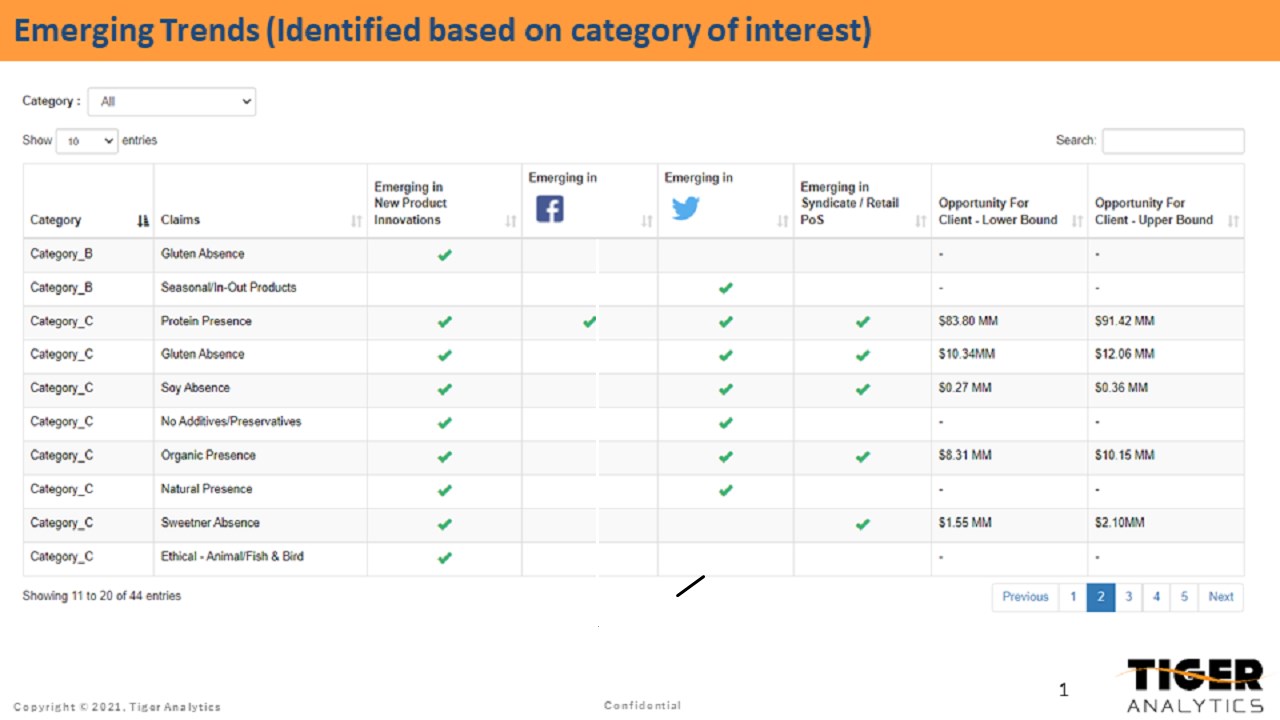Image resolution: width=1280 pixels, height=720 pixels.
Task: Sort by Category column sort arrows
Action: 143,221
